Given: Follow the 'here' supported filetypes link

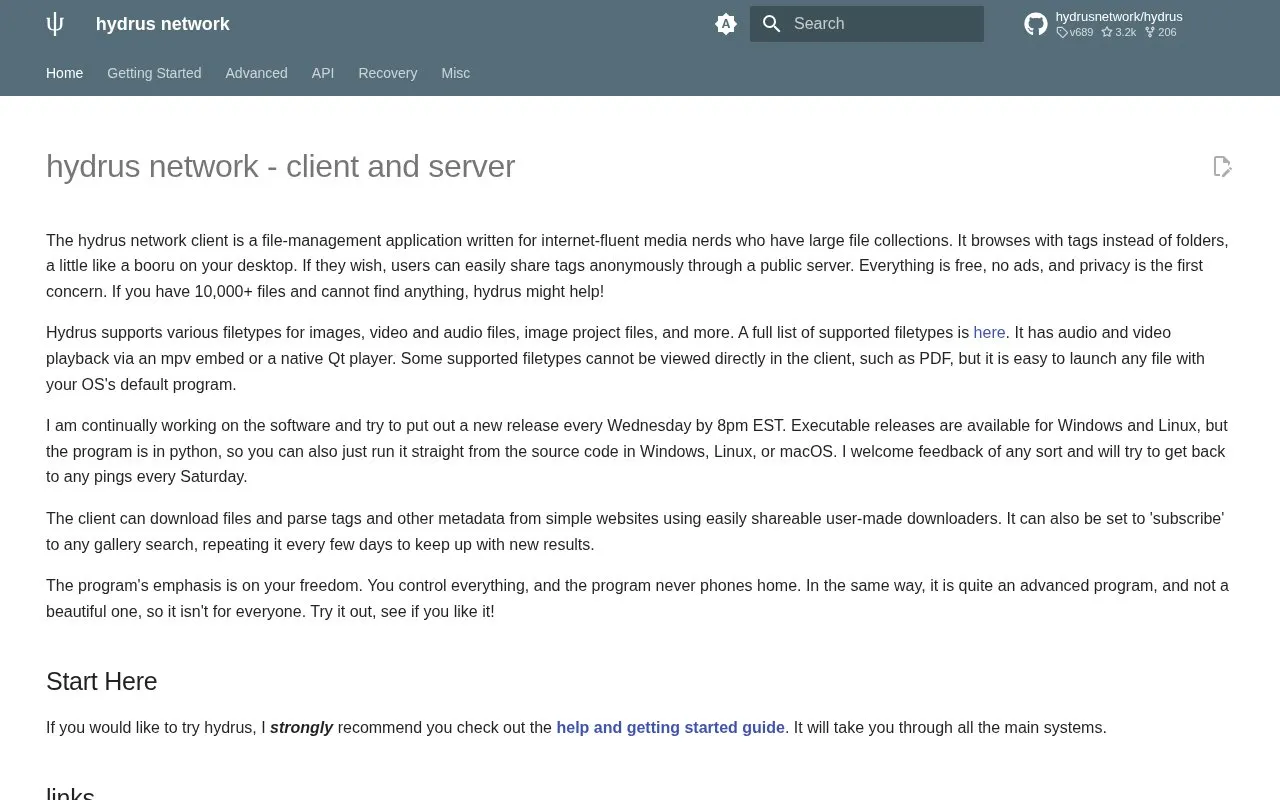Looking at the screenshot, I should pyautogui.click(x=989, y=332).
